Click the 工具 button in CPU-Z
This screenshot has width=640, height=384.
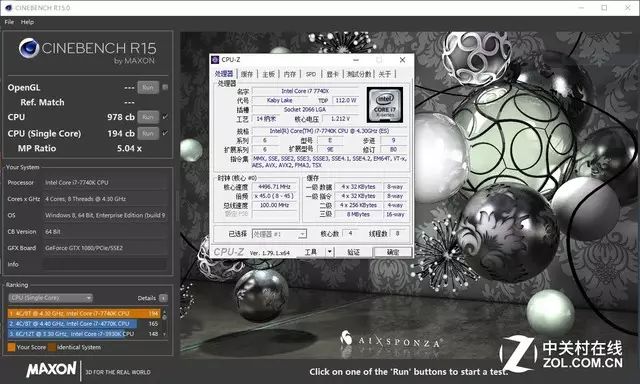pyautogui.click(x=311, y=252)
